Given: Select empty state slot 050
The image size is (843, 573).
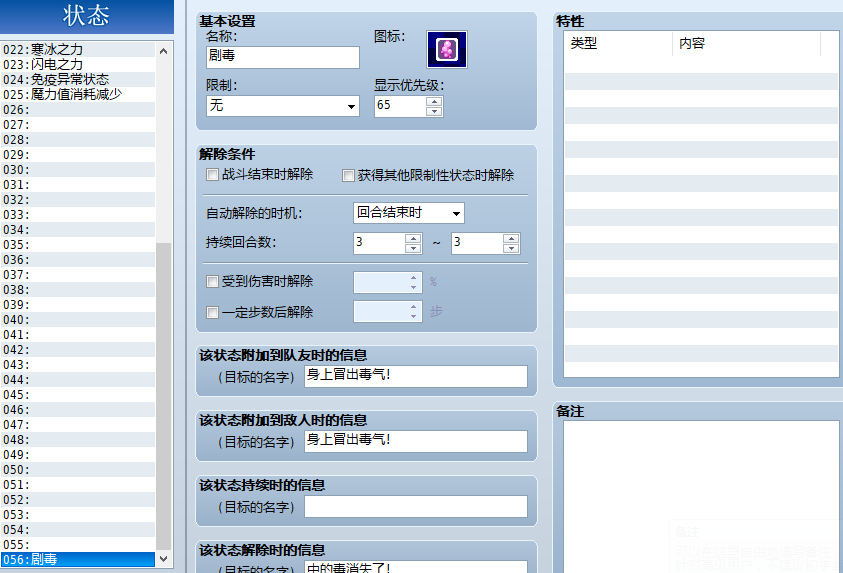Looking at the screenshot, I should click(78, 470).
